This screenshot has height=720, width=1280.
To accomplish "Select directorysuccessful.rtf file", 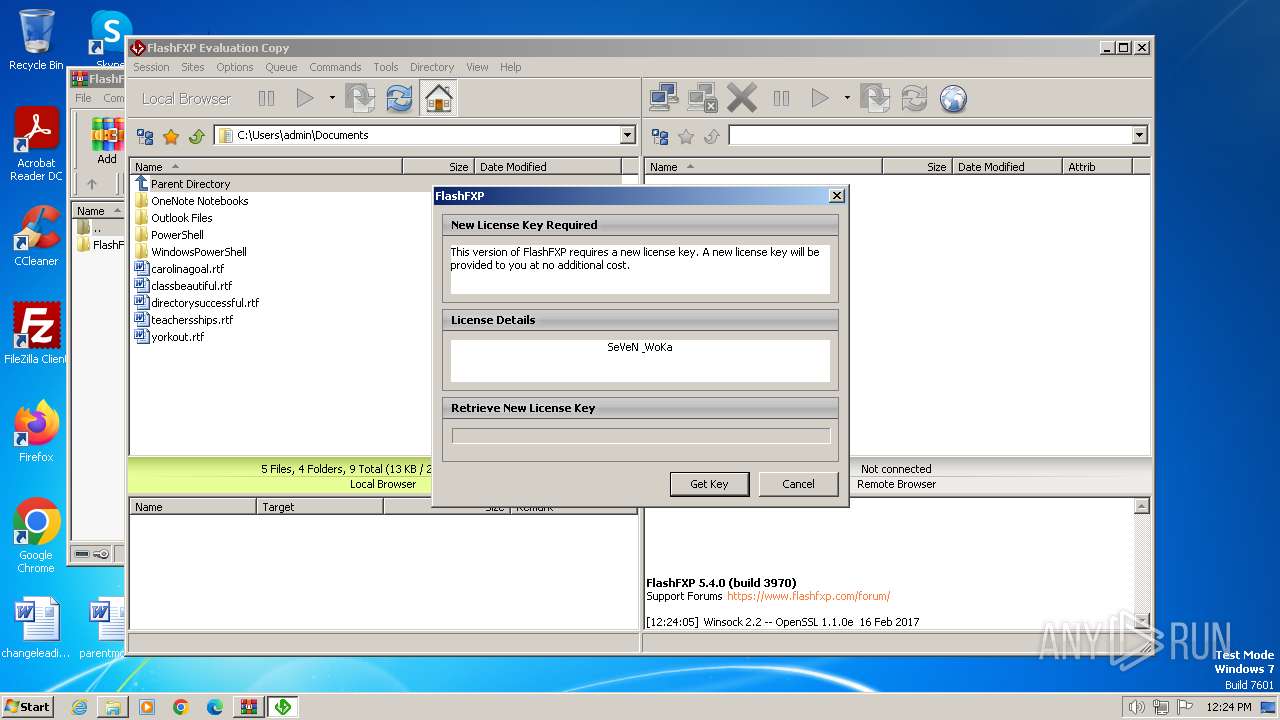I will point(204,303).
